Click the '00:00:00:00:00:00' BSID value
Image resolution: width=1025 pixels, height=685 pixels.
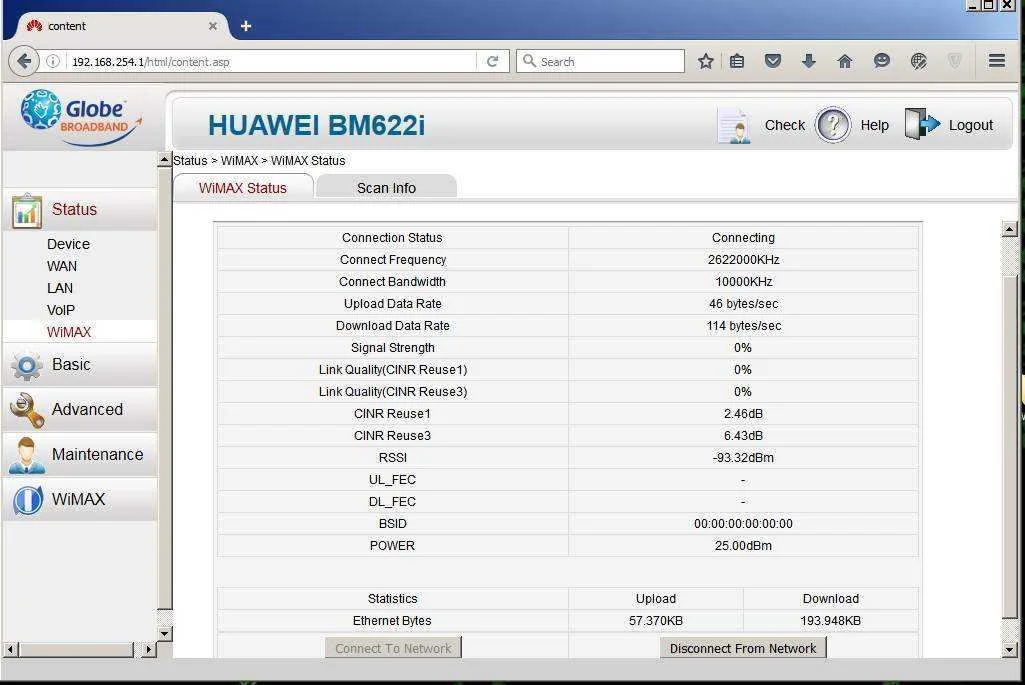click(743, 524)
